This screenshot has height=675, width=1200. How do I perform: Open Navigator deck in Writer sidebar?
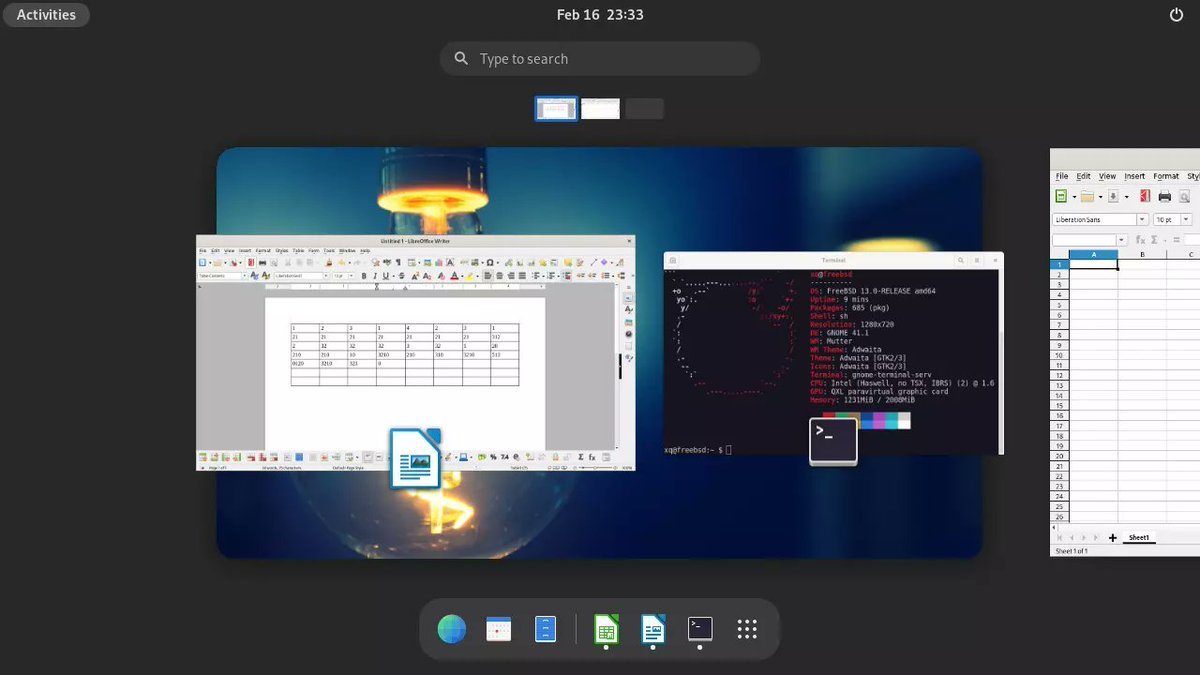(628, 333)
